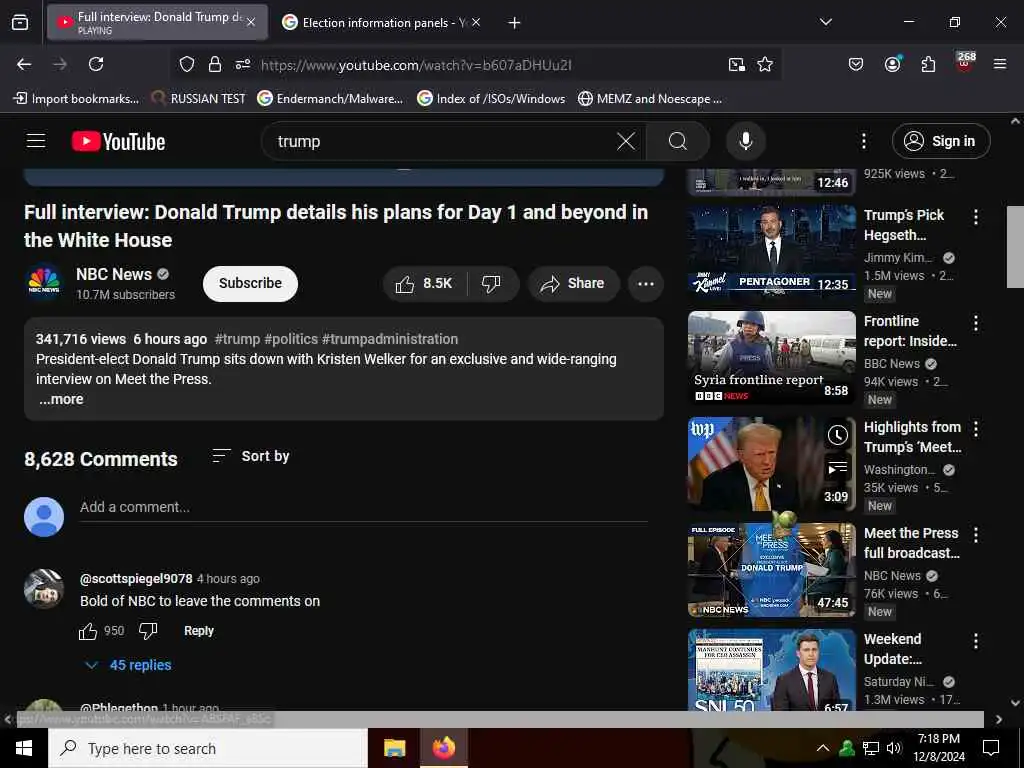Reply to scottspiegel9078 comment
The height and width of the screenshot is (768, 1024).
click(x=199, y=631)
